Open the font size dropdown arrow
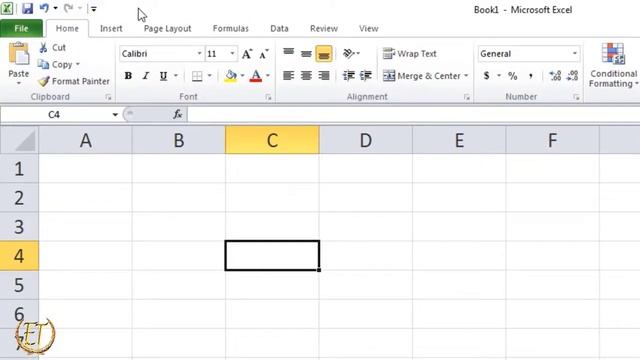The height and width of the screenshot is (360, 640). click(x=232, y=54)
